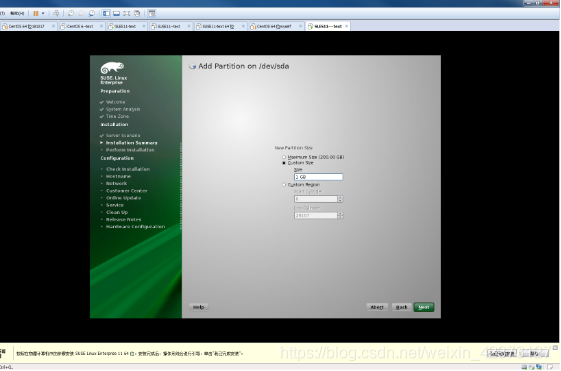Click the End Cylinder field

(x=316, y=215)
